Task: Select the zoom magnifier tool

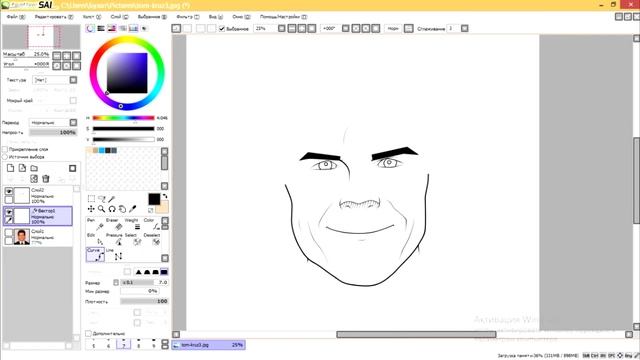Action: [x=101, y=209]
